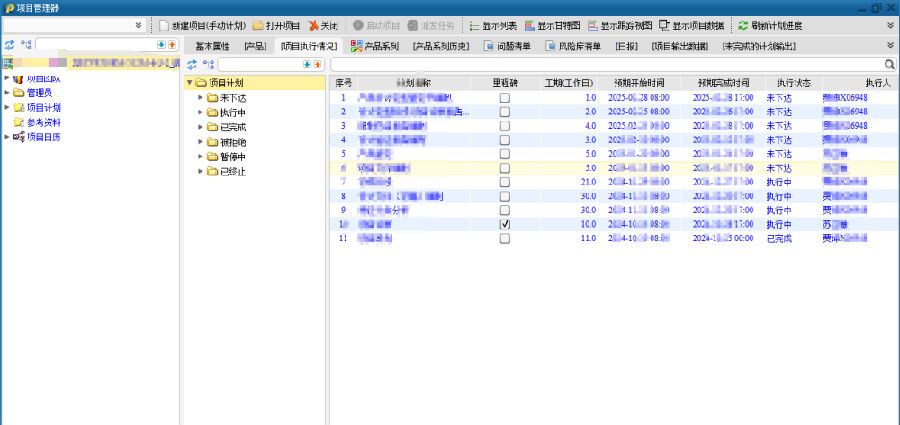Toggle milestone checkbox for row 11

pos(505,239)
